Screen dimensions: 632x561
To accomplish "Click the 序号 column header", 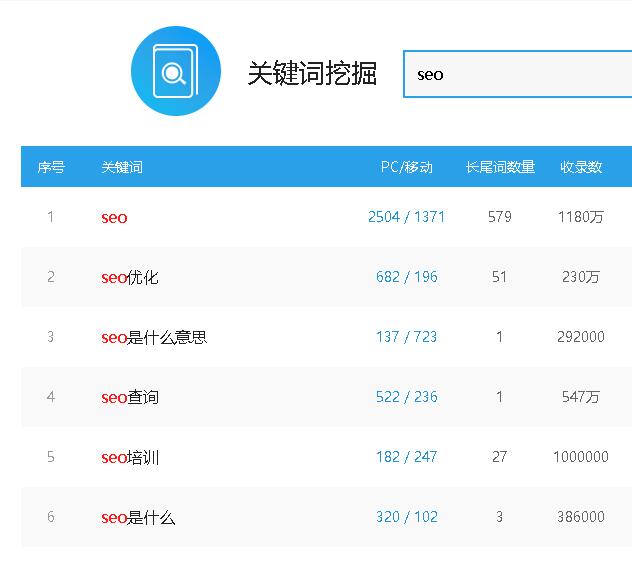I will coord(51,167).
